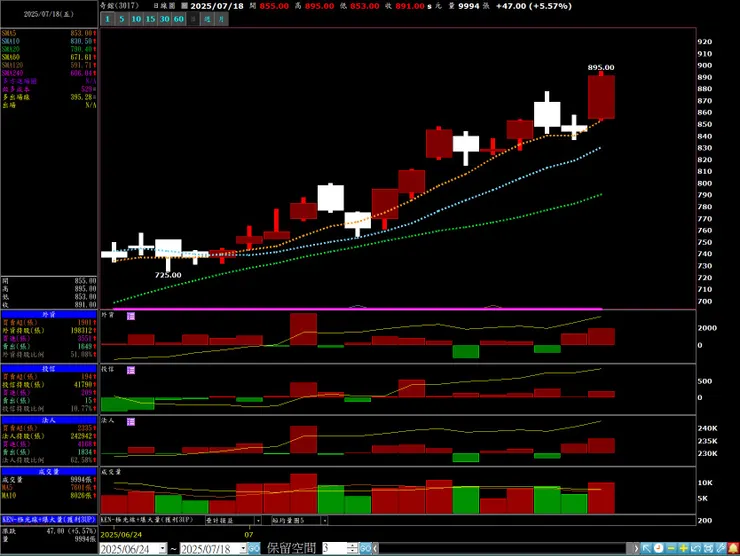Image resolution: width=740 pixels, height=556 pixels.
Task: Click the SMA10 legend row
Action: tap(49, 41)
